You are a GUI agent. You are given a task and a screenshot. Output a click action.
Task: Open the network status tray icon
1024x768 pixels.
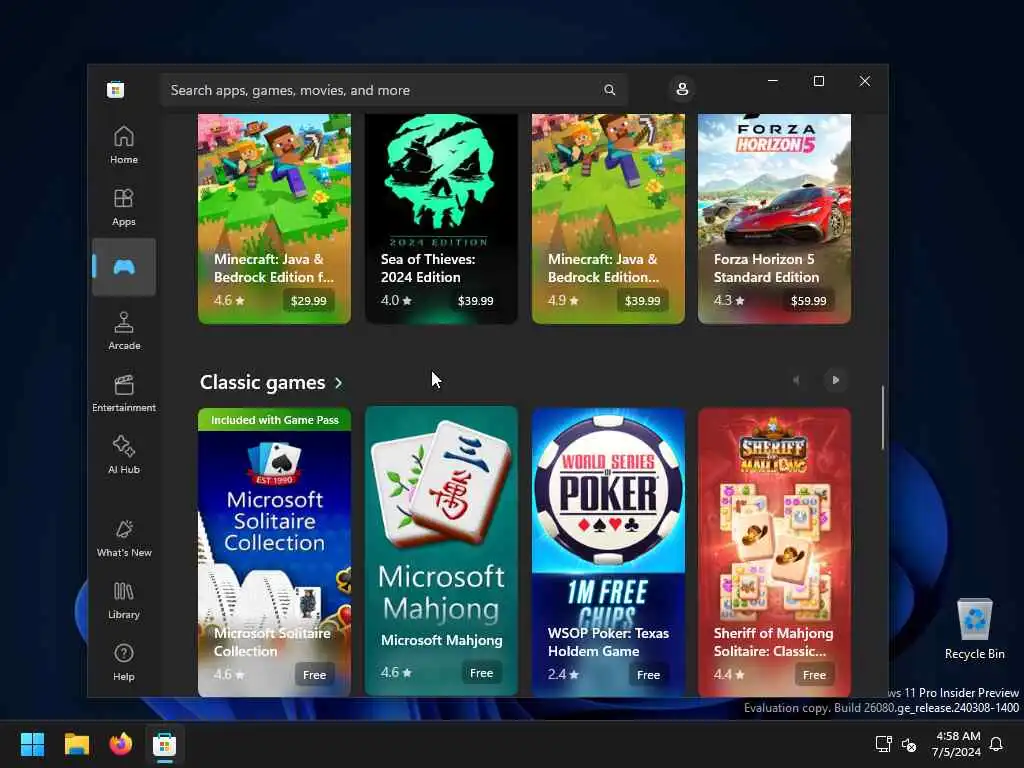click(883, 744)
